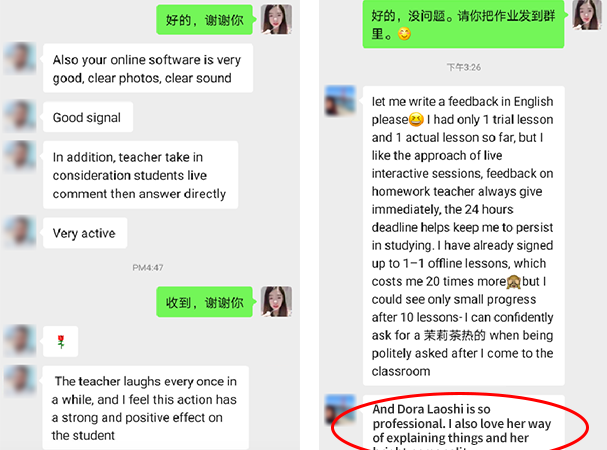Tap the 'PM4:47' timestamp label

click(147, 268)
